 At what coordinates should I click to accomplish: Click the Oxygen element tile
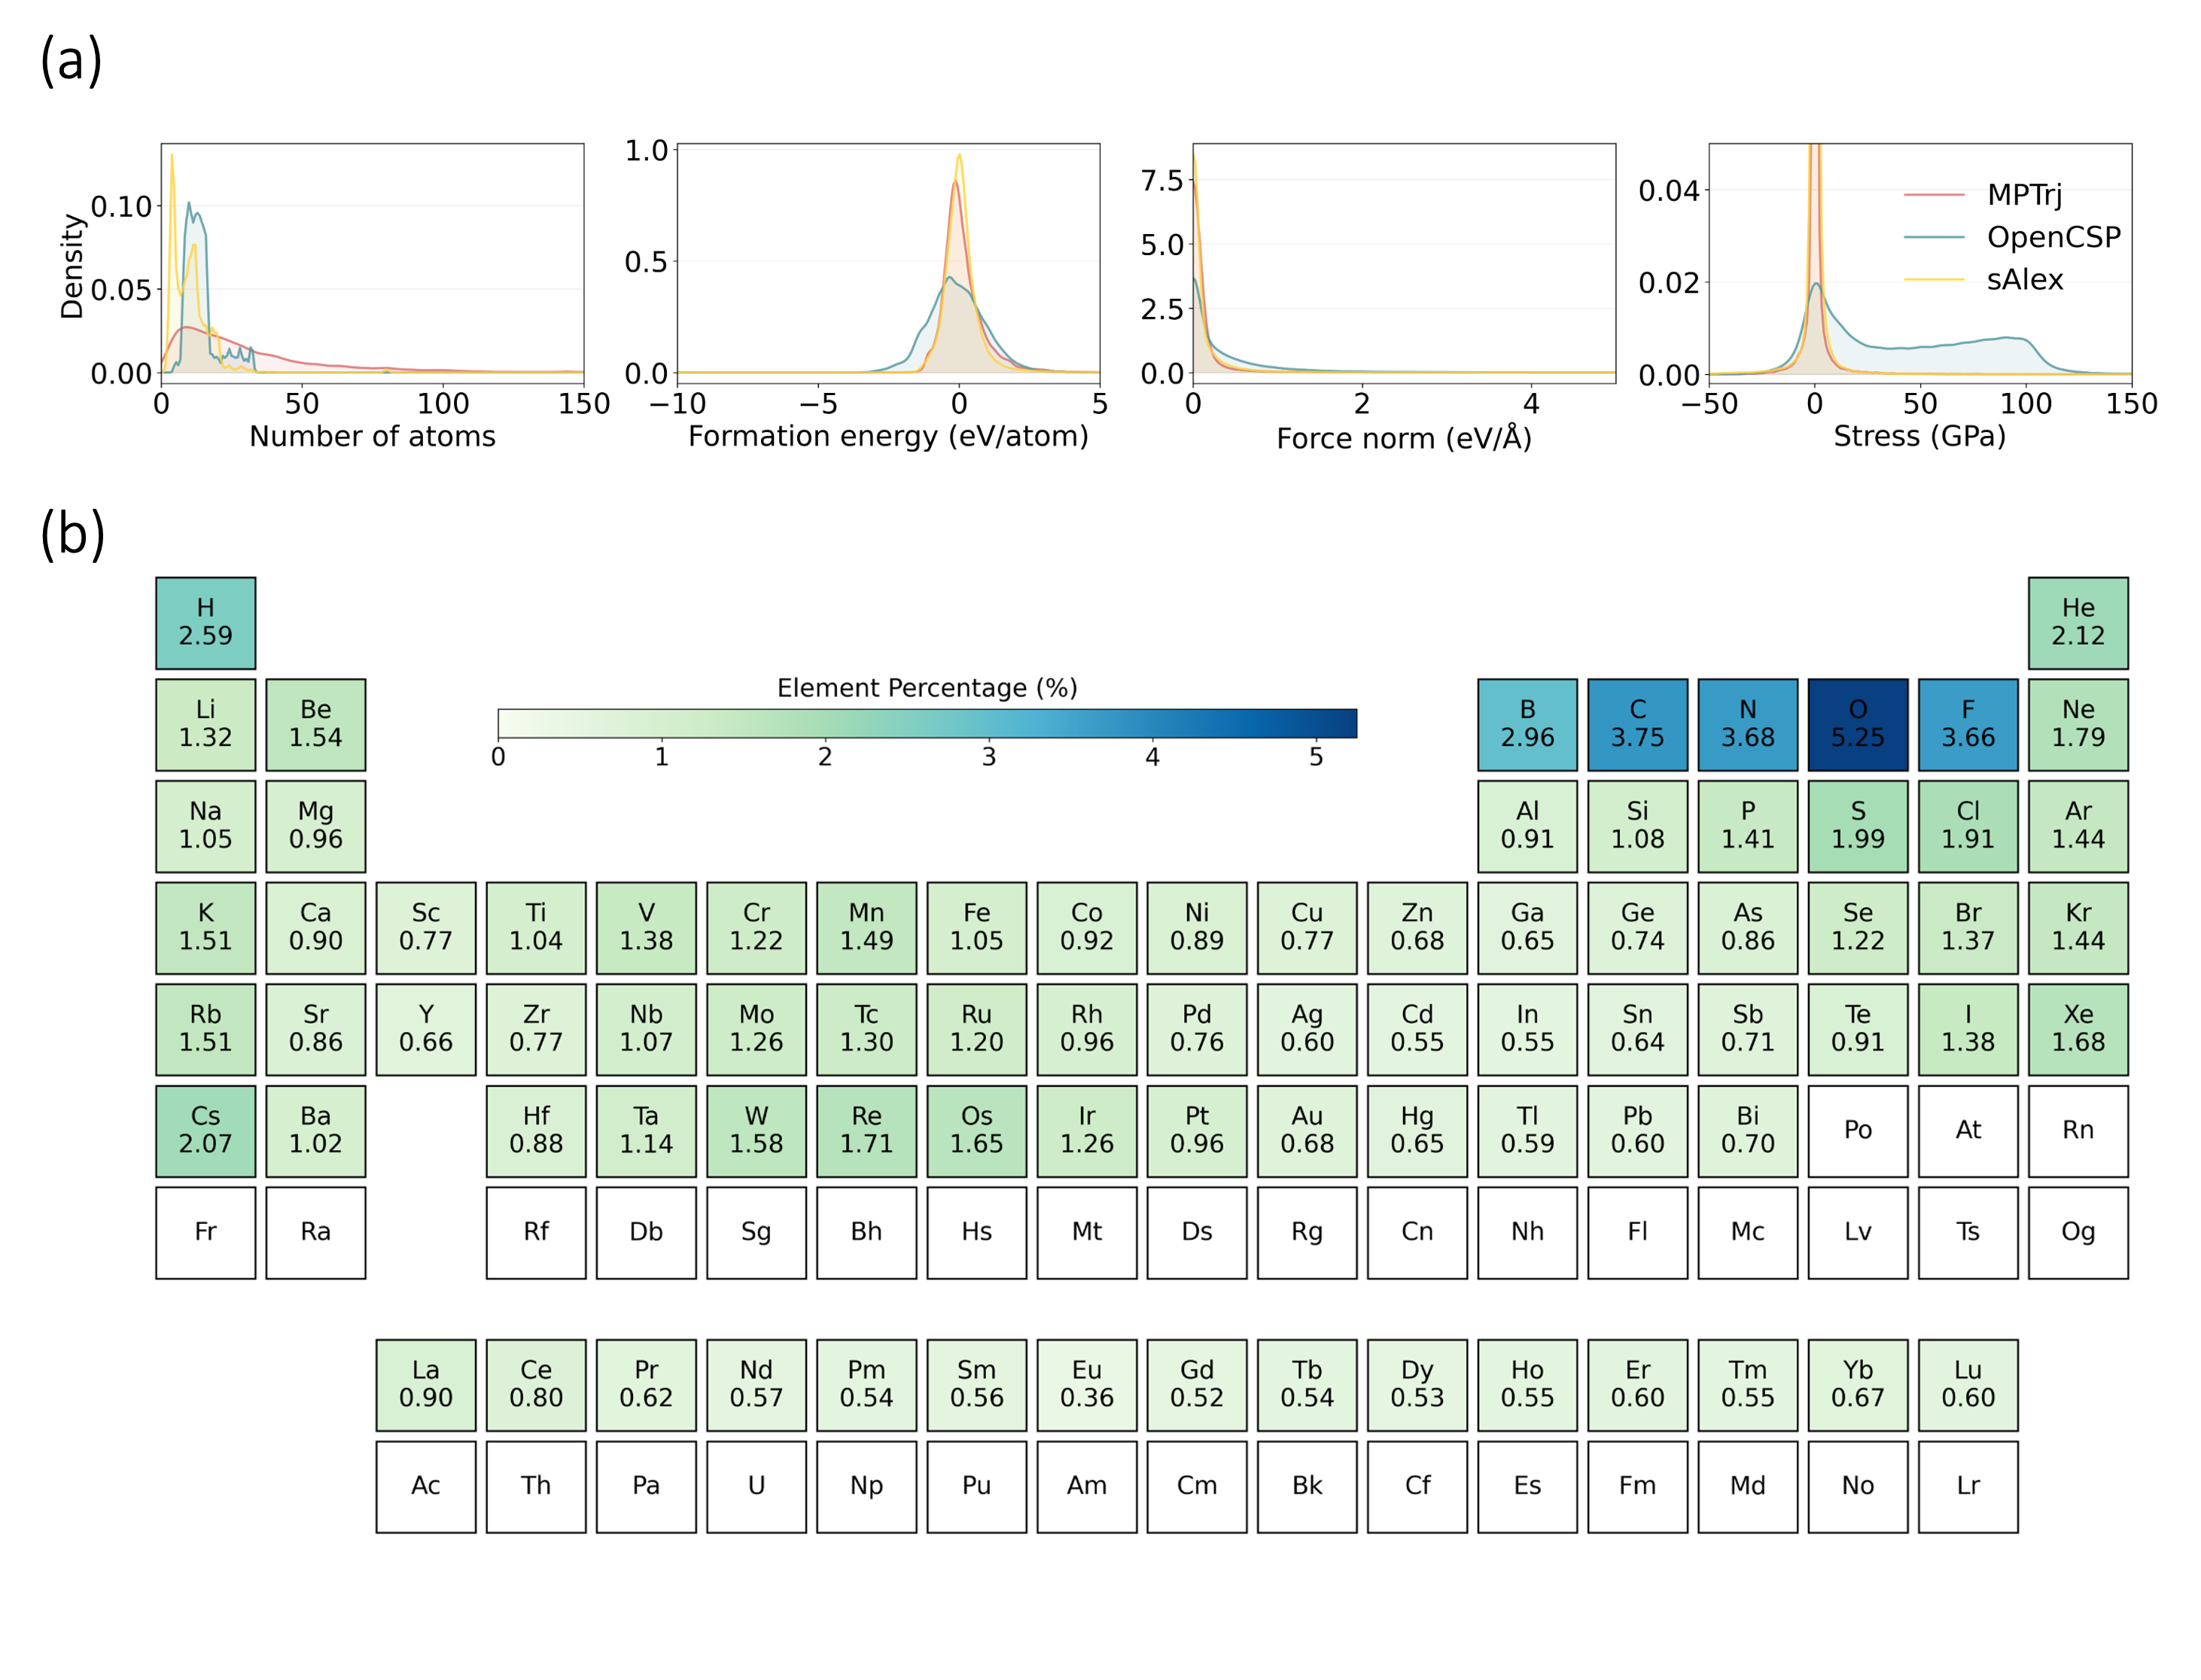(1857, 724)
